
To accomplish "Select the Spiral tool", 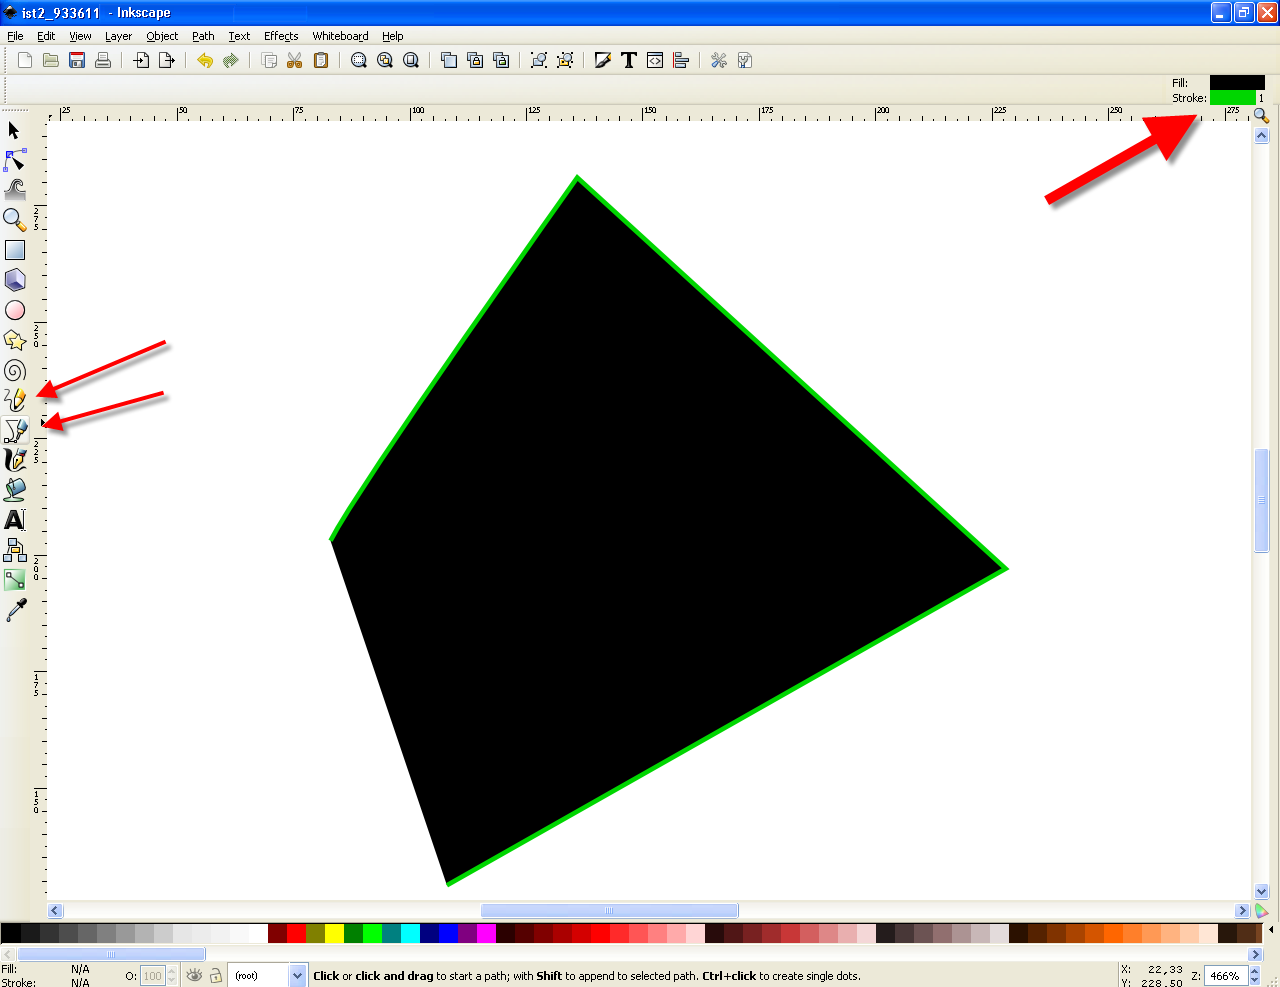I will (14, 370).
